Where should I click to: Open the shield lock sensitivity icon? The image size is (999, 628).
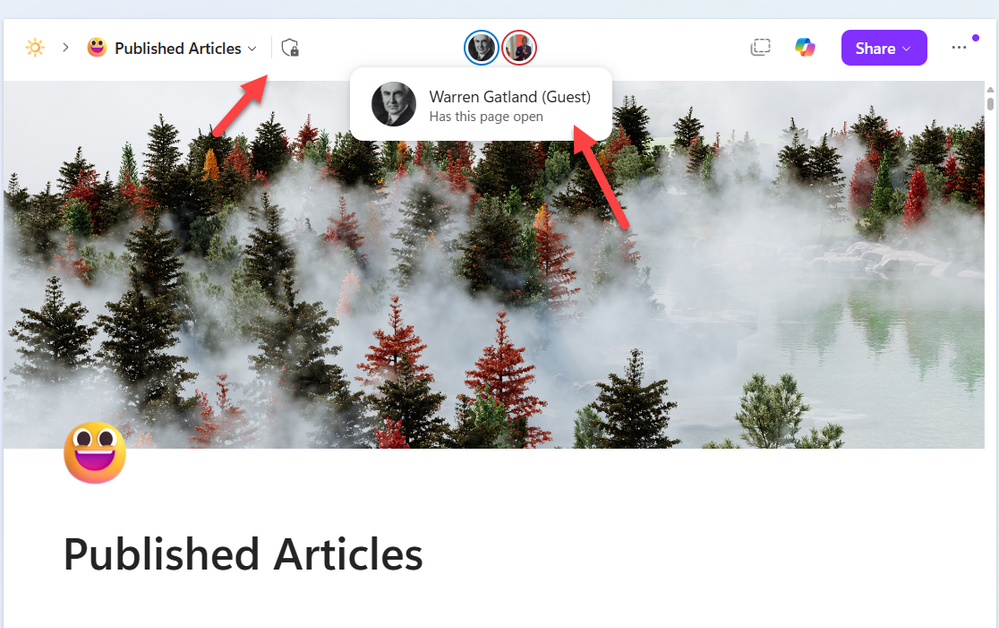(x=290, y=48)
